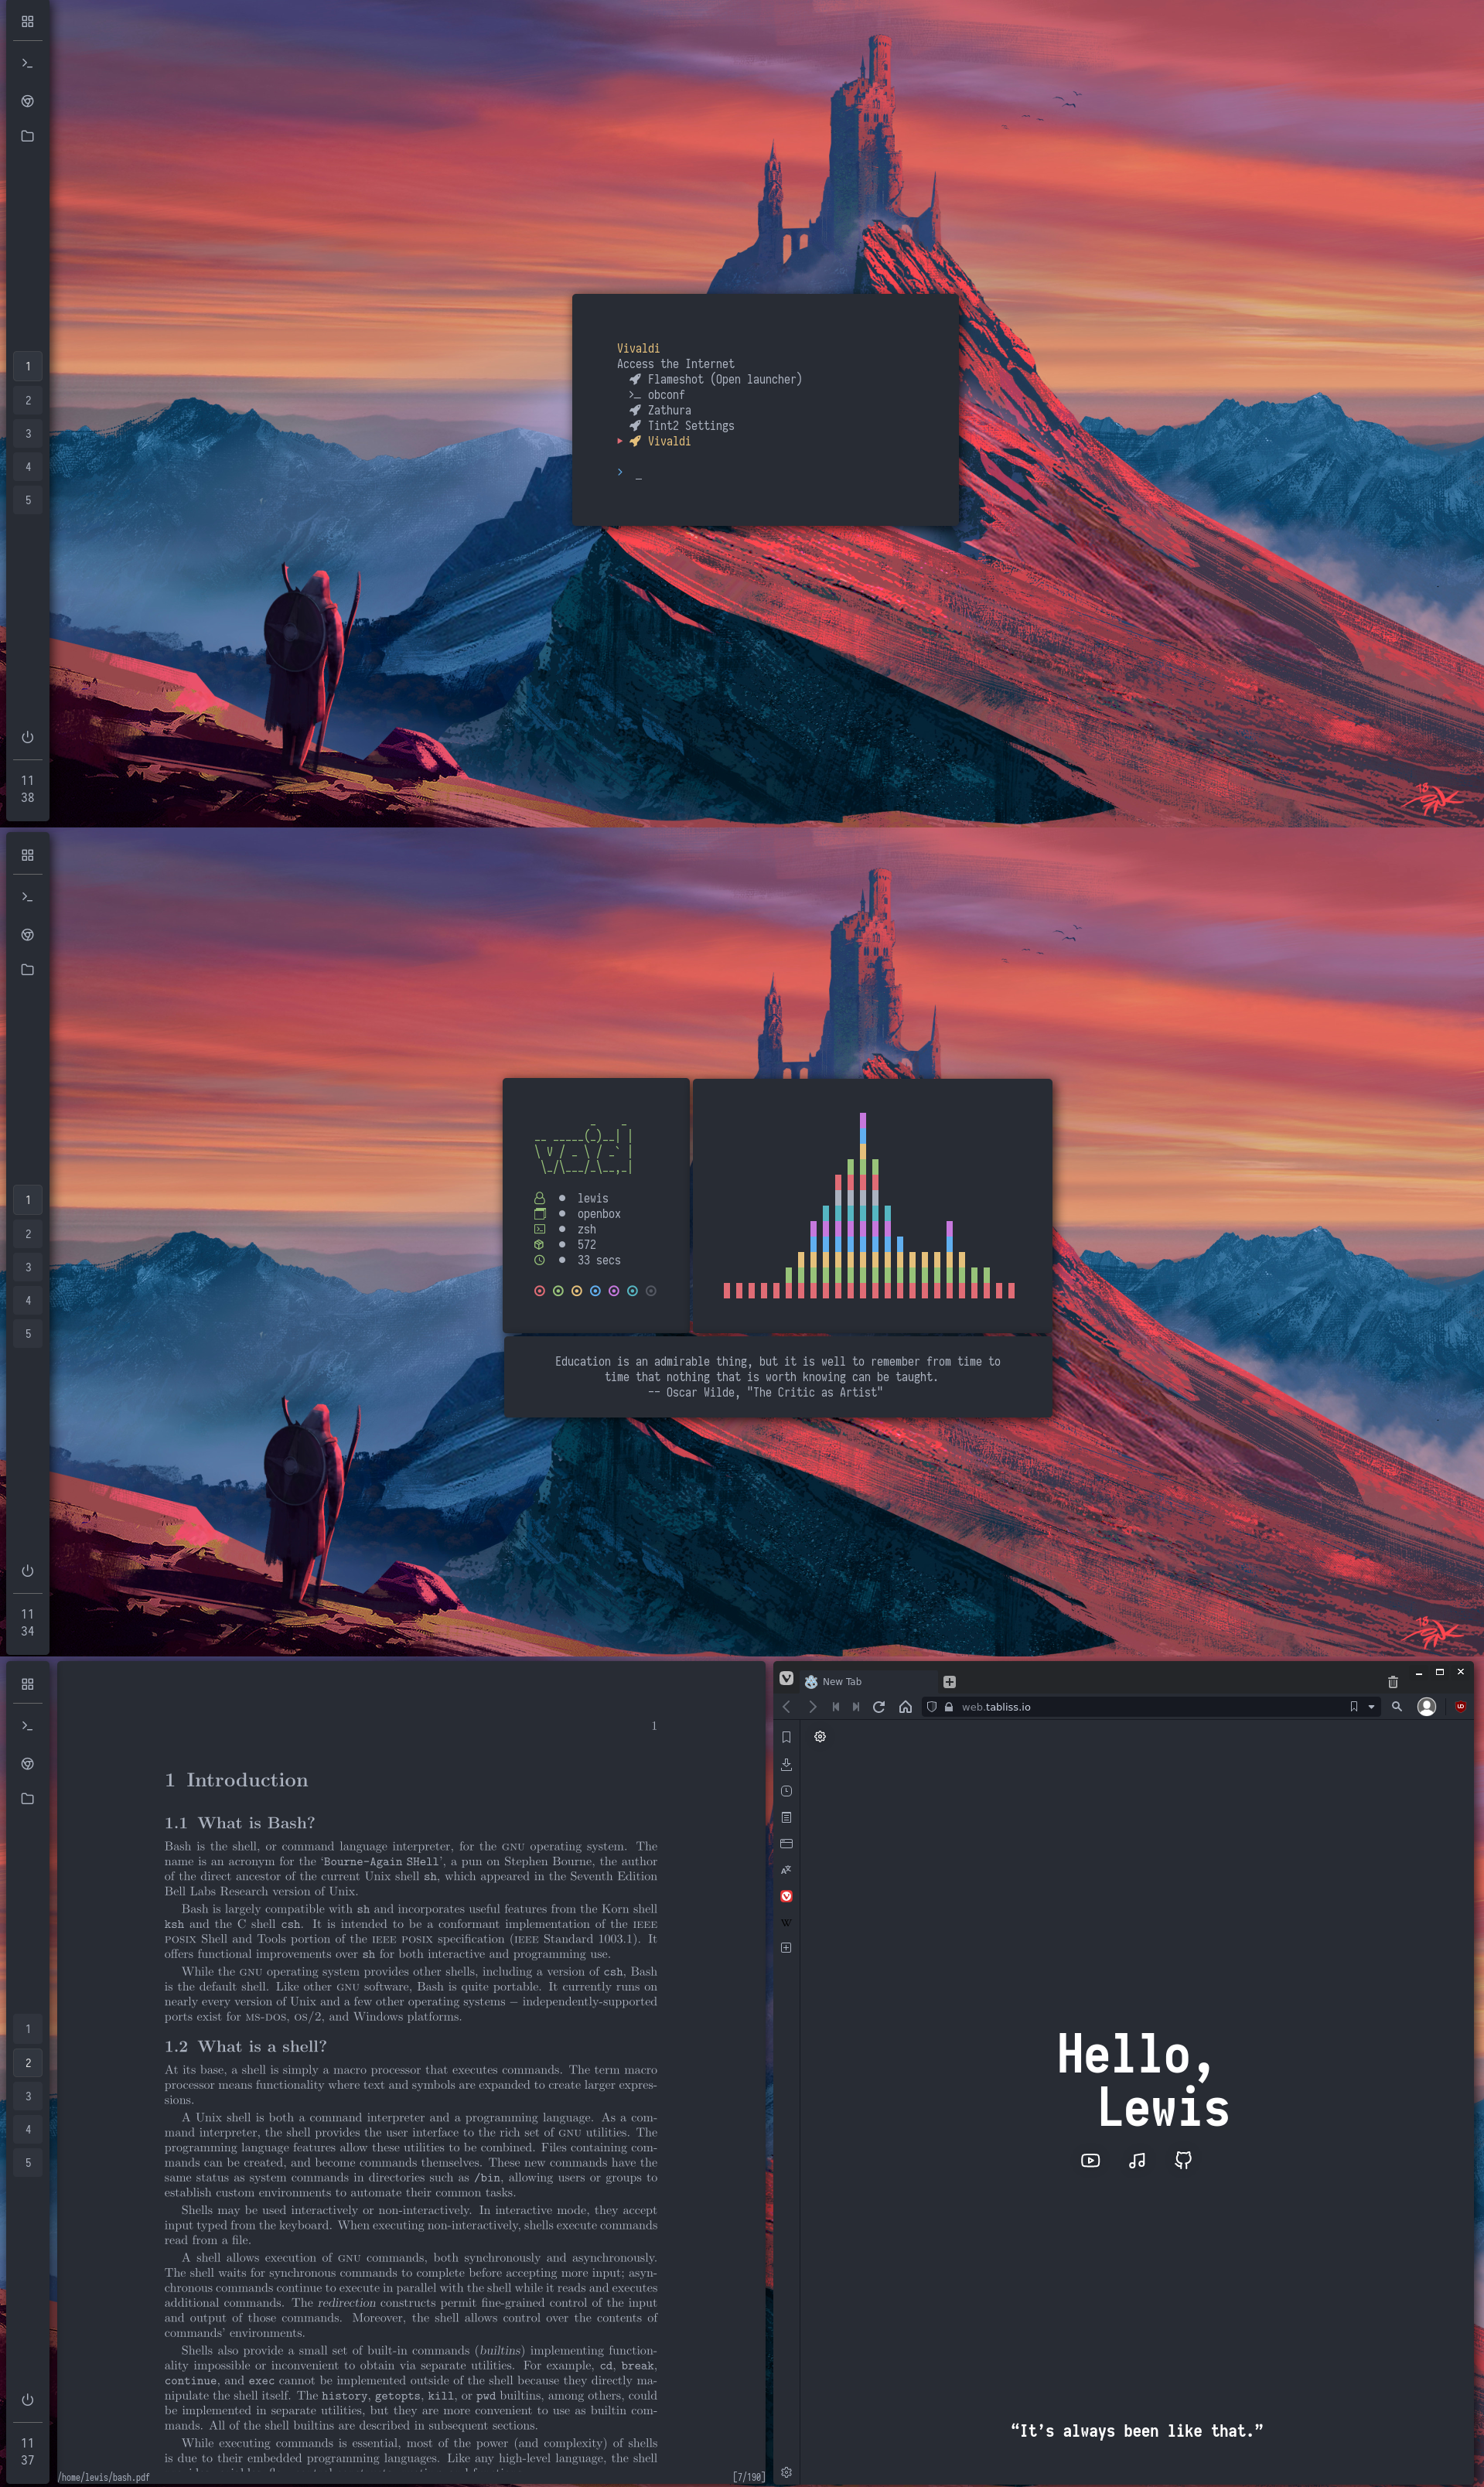Go to the Vivaldi home page
Image resolution: width=1484 pixels, height=2487 pixels.
[905, 1707]
